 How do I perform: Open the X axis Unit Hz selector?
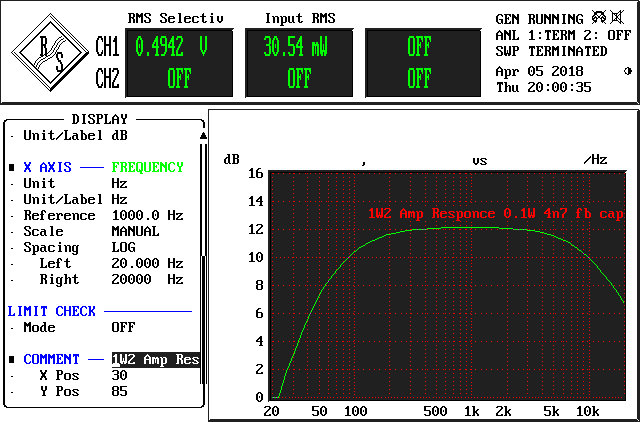[119, 184]
